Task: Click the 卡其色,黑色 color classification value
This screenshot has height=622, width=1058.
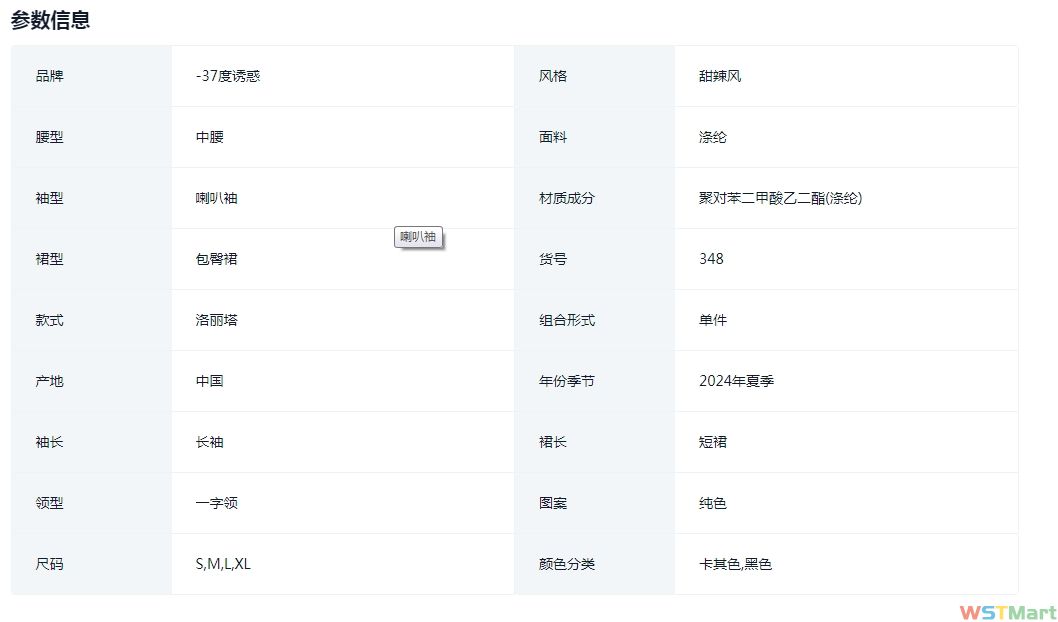Action: 736,564
